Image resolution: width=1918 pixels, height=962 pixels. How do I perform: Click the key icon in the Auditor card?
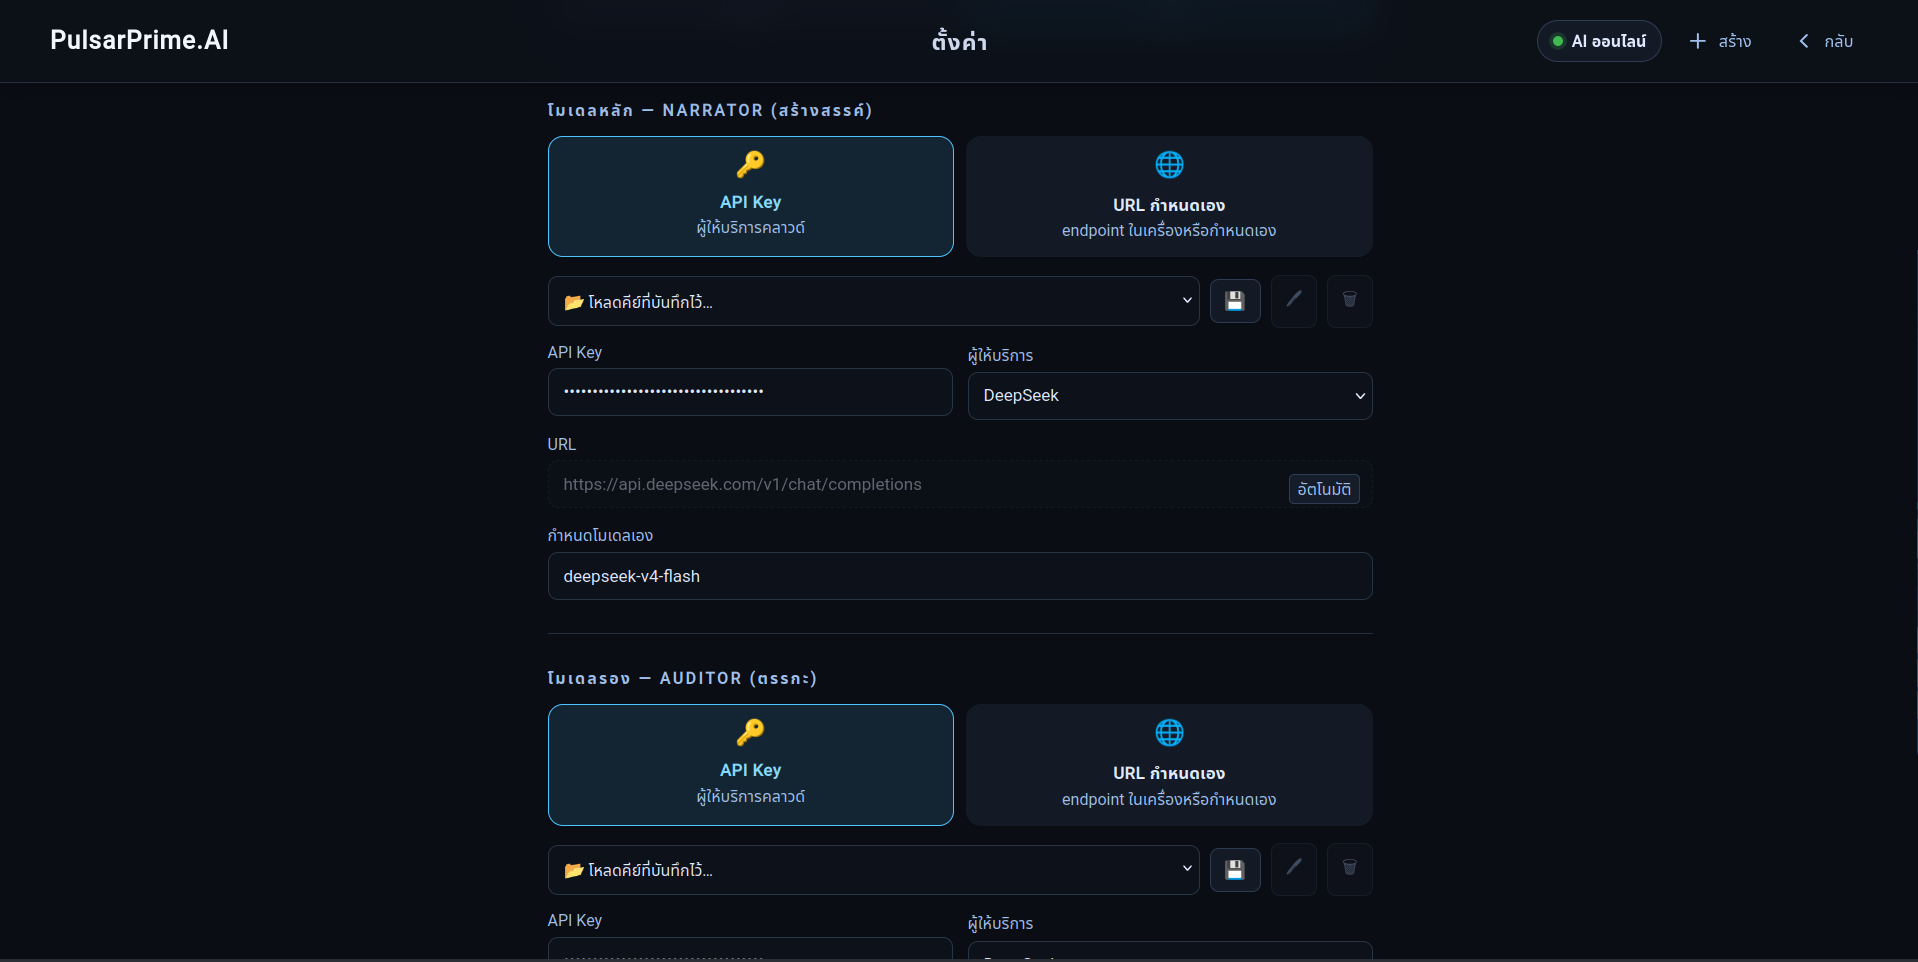(750, 732)
